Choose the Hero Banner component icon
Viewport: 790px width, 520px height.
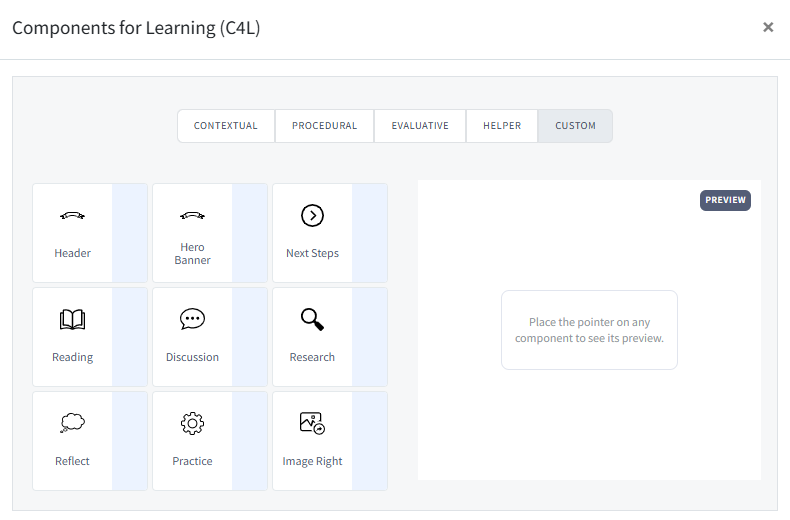point(192,216)
